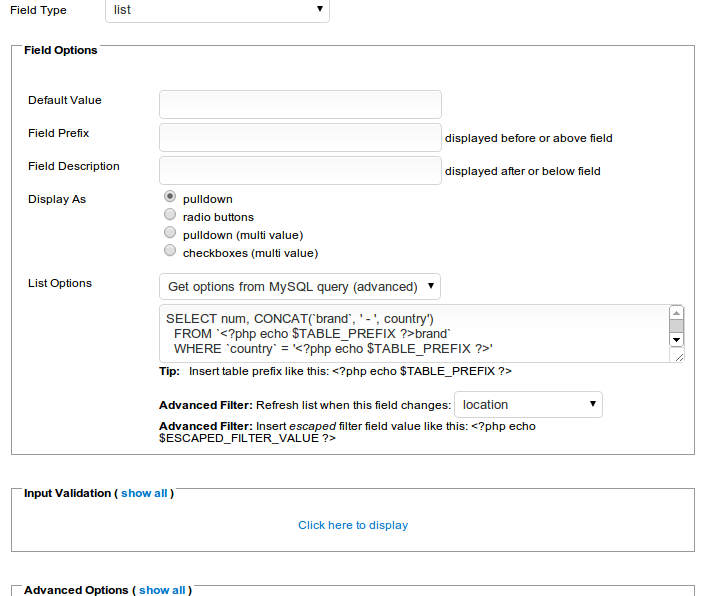Open the Advanced Filter location dropdown

coord(528,405)
